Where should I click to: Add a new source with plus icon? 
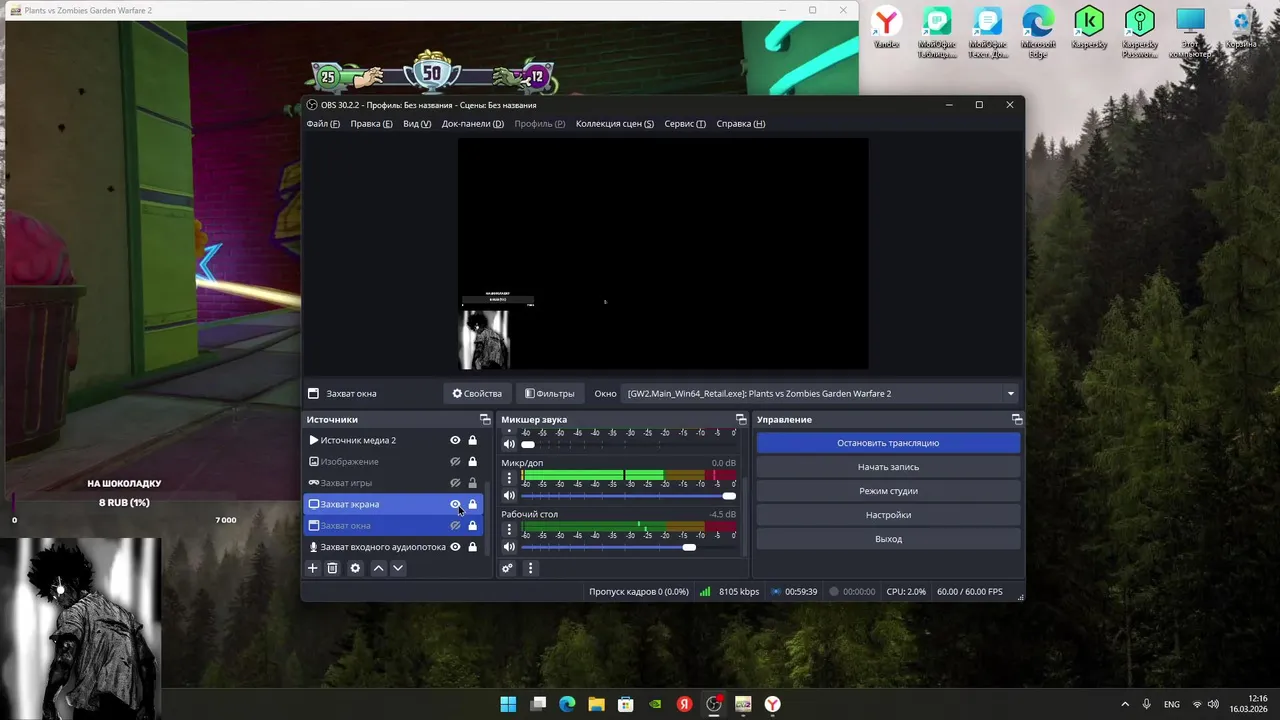tap(312, 568)
